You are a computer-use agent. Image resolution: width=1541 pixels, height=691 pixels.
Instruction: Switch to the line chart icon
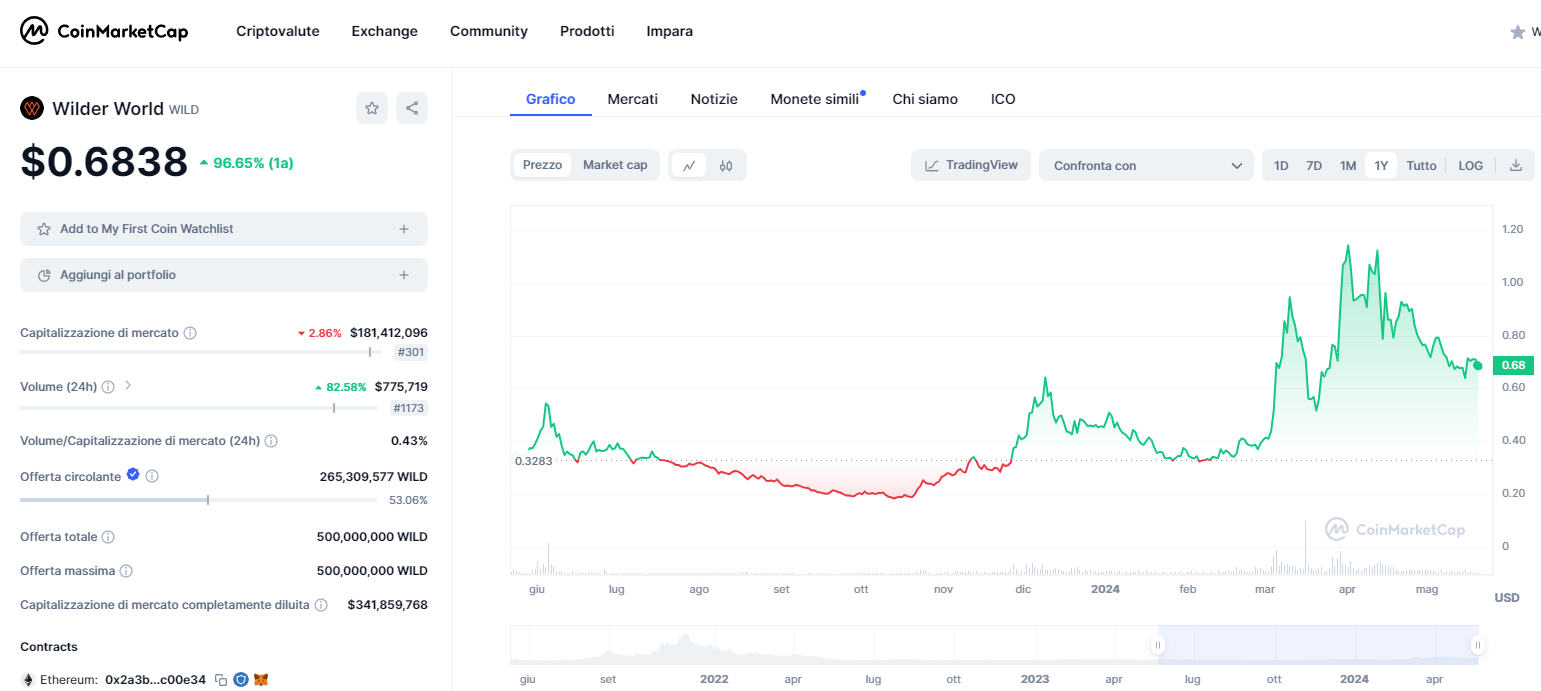(x=689, y=165)
